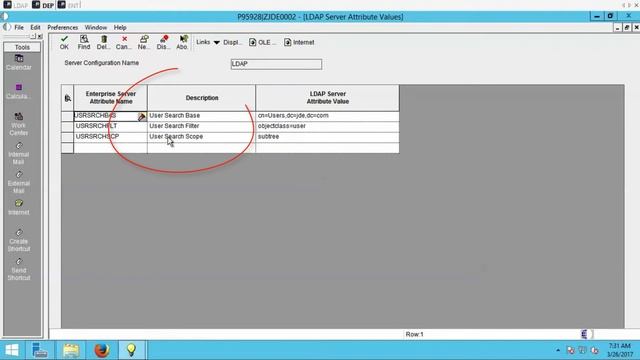Click the Delete trash toolbar icon
The width and height of the screenshot is (640, 360).
pos(103,42)
